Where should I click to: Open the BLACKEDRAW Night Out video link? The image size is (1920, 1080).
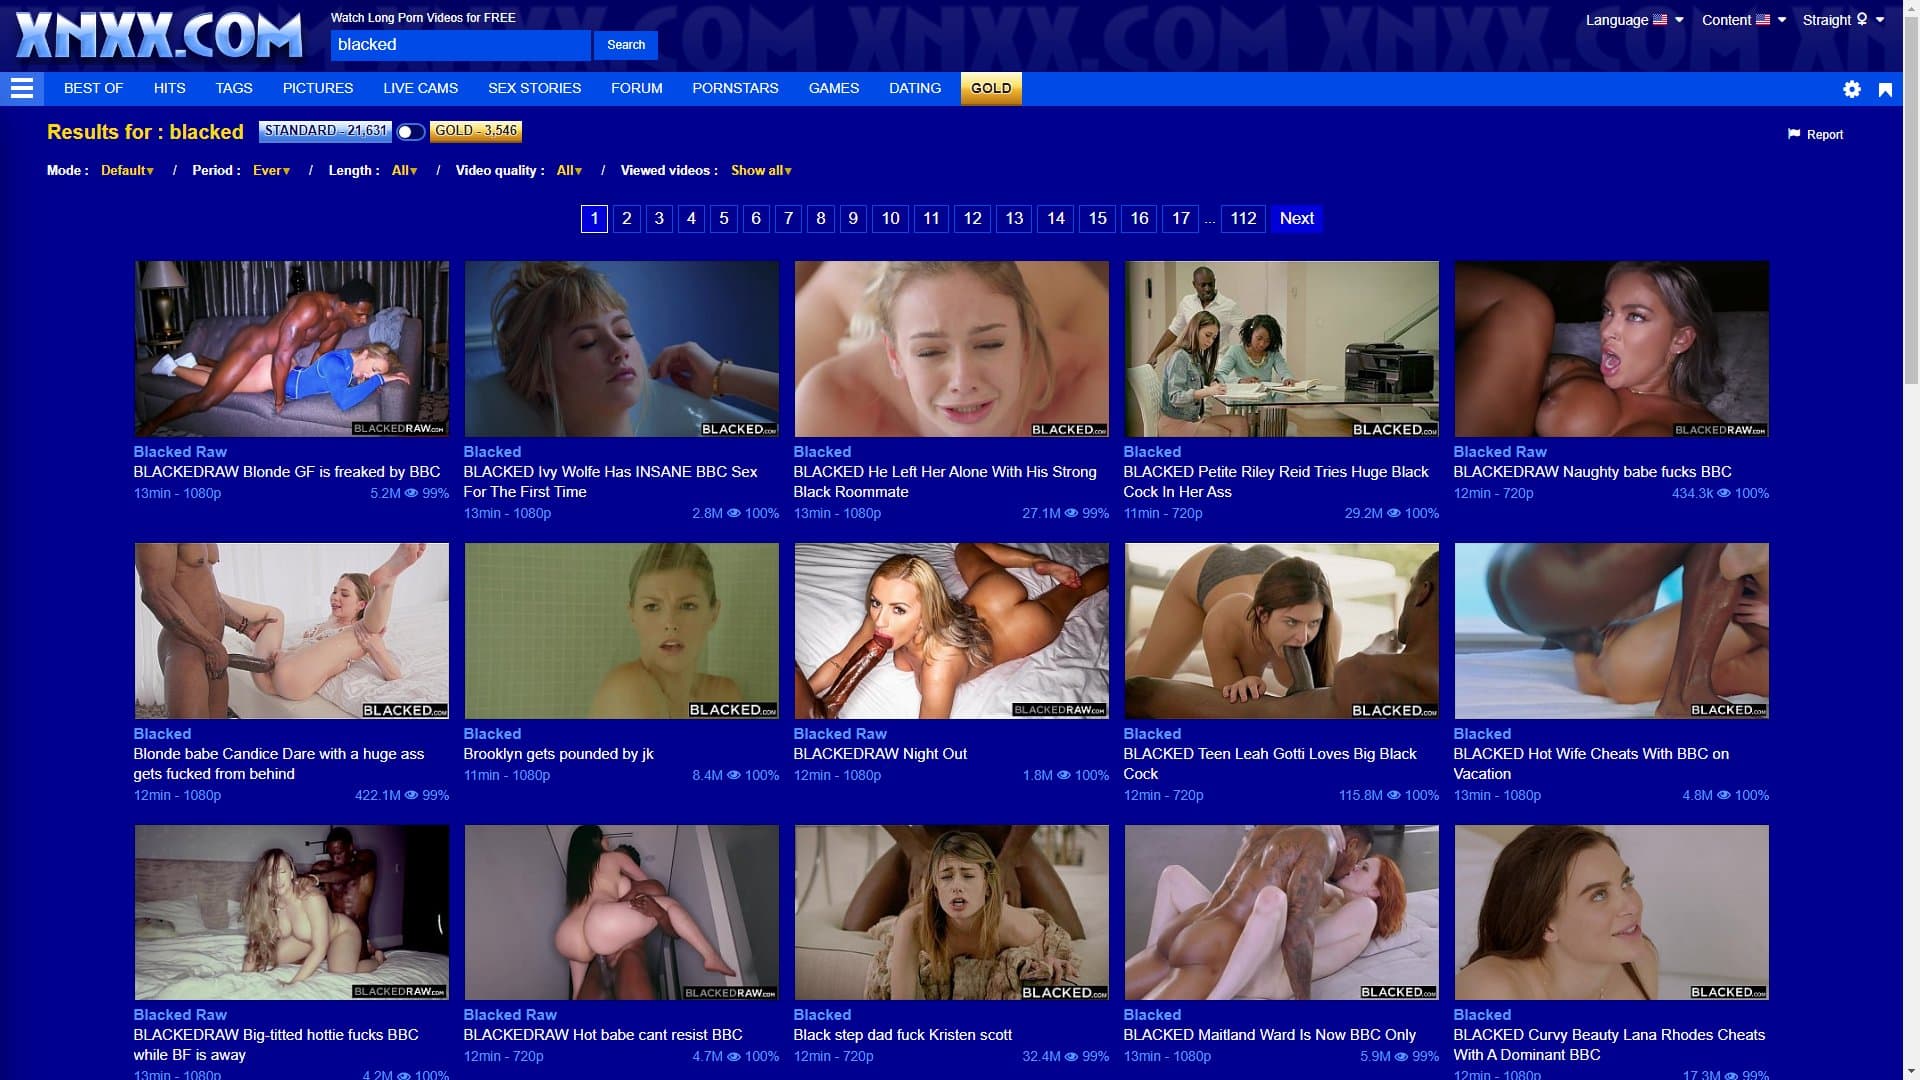click(879, 753)
